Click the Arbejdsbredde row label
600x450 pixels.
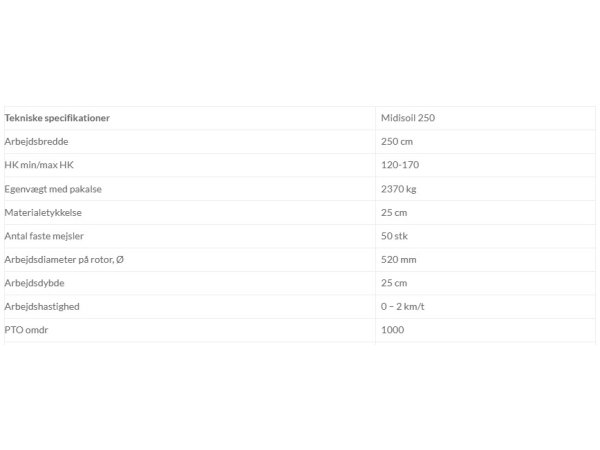coord(36,142)
